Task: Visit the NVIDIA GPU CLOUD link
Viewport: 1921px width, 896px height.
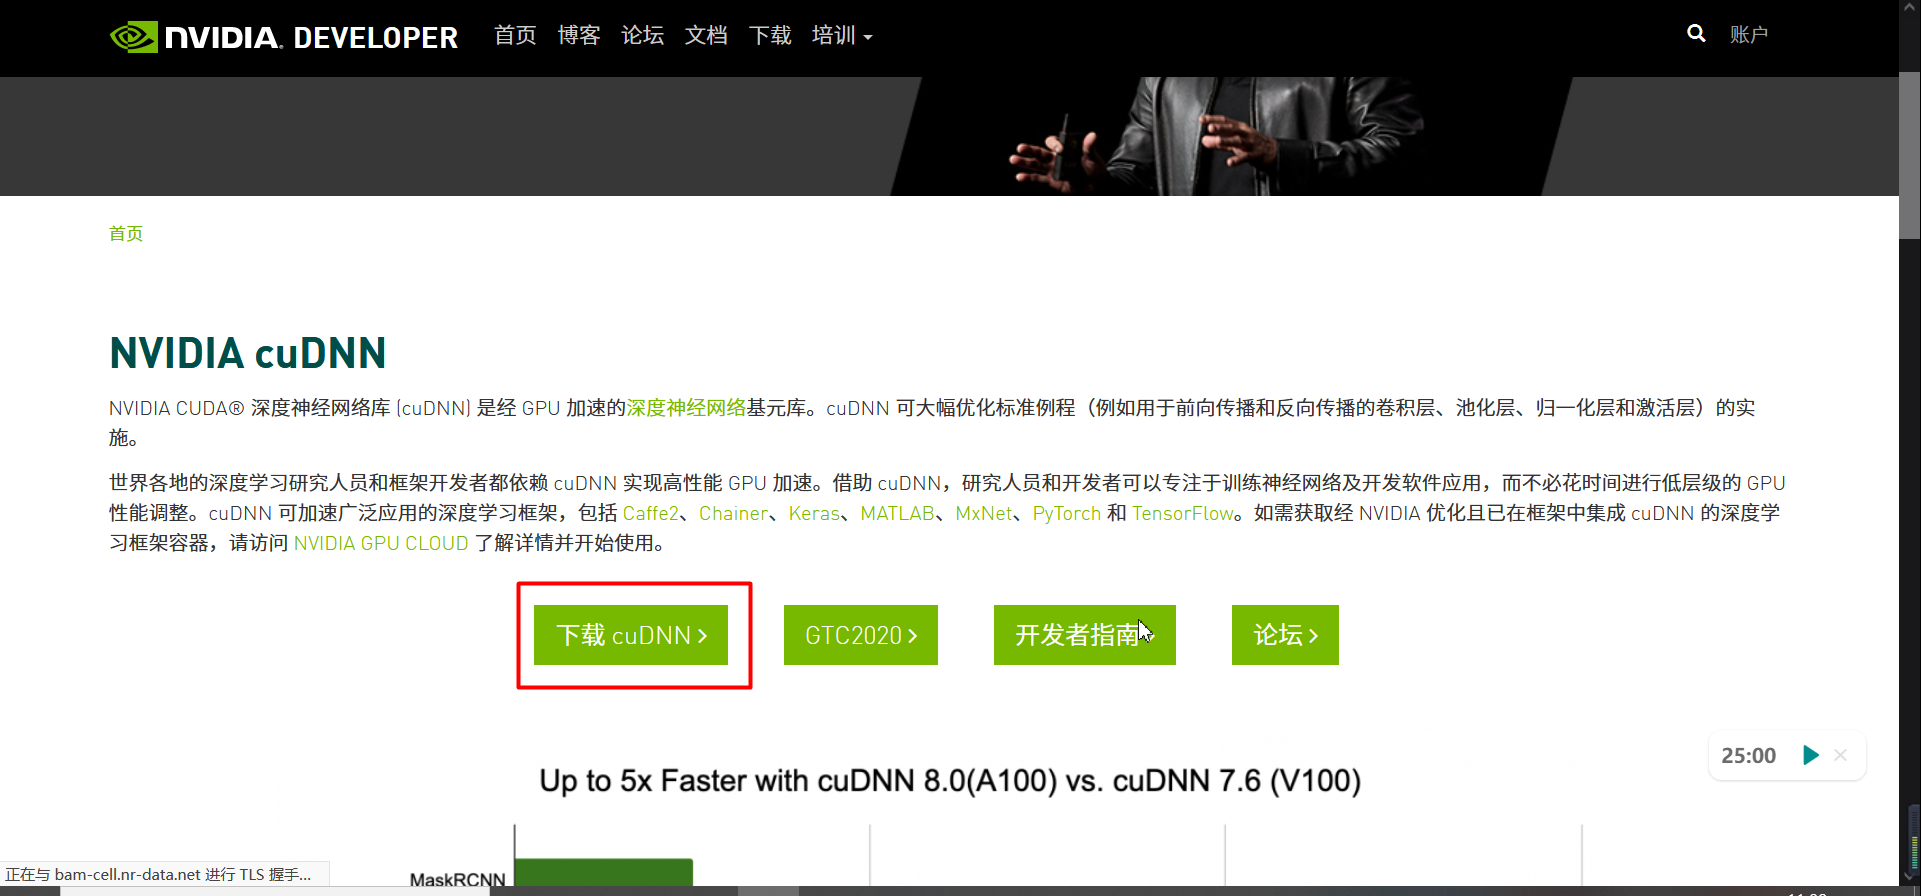Action: [381, 543]
